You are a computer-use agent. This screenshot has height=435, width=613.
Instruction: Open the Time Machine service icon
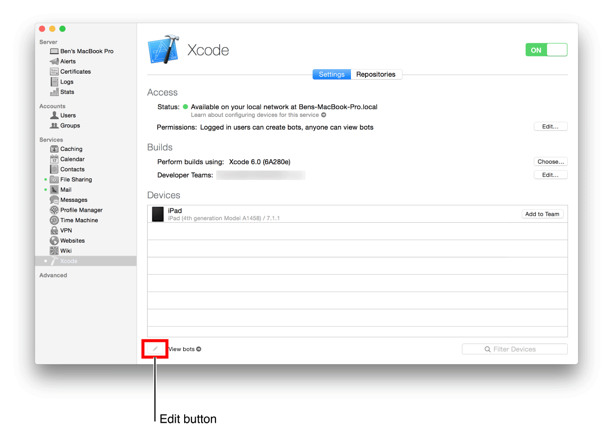point(54,220)
